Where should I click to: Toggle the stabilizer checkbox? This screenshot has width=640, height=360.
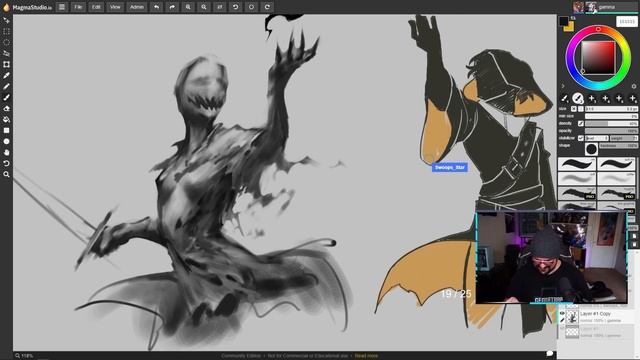580,138
